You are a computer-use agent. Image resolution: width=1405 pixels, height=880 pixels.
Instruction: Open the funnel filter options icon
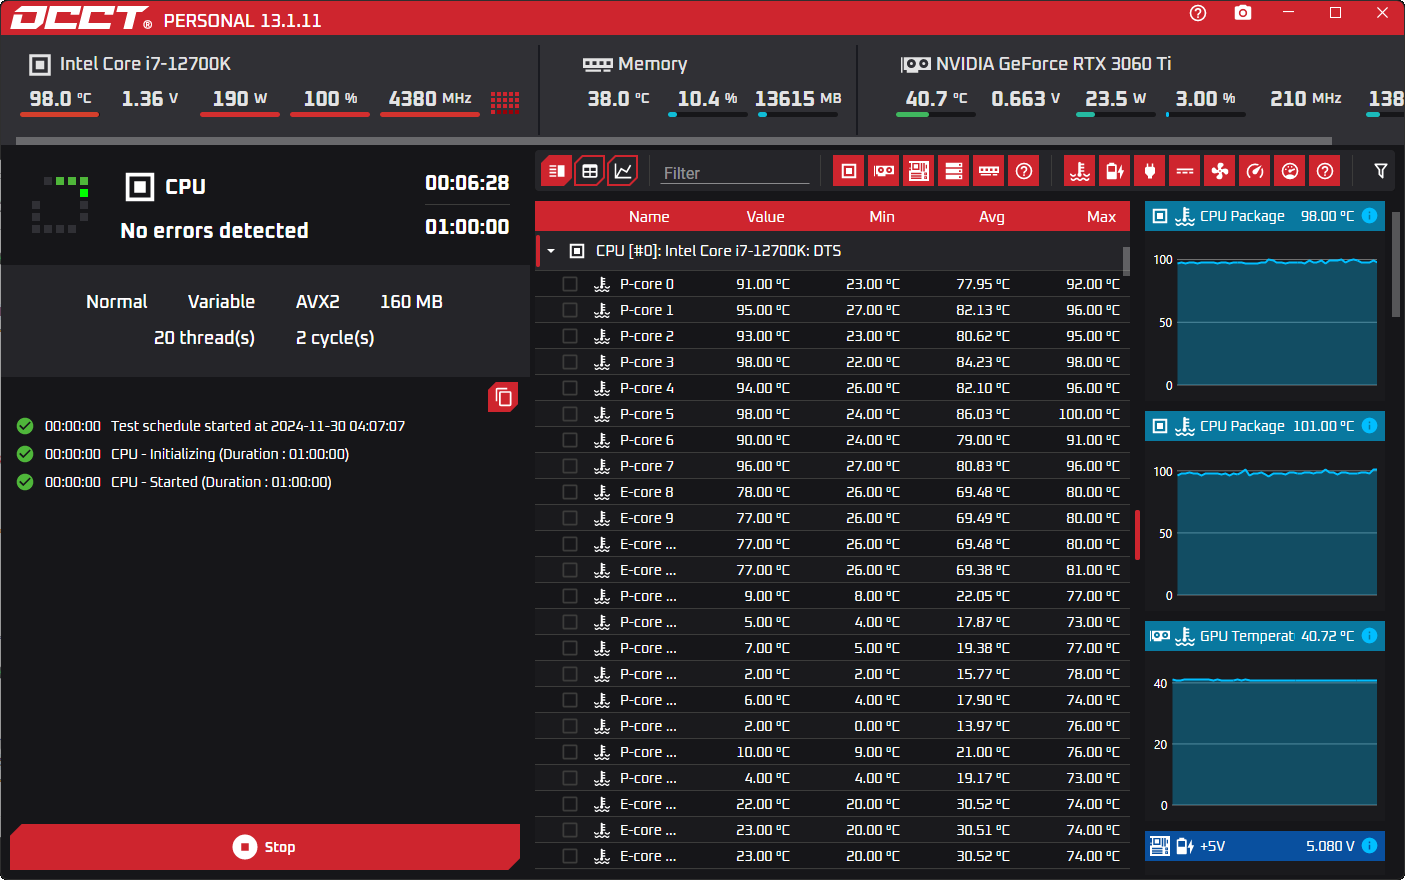[1381, 171]
